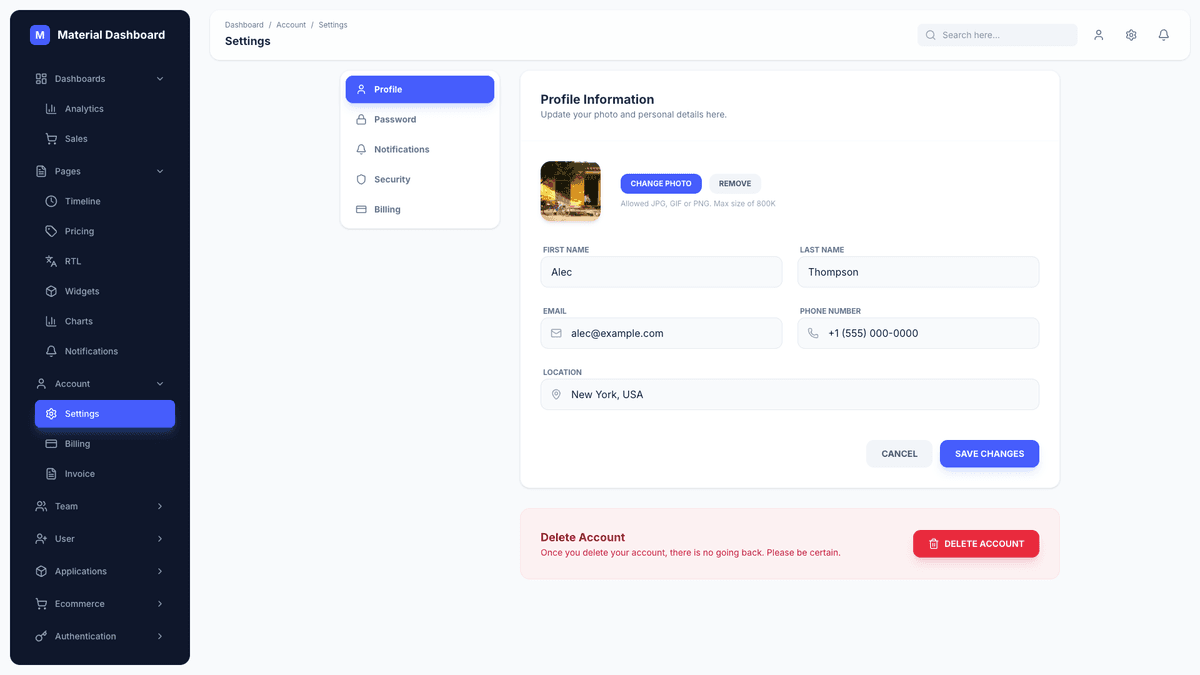Click the Invoice icon in sidebar
Image resolution: width=1200 pixels, height=675 pixels.
[x=51, y=473]
